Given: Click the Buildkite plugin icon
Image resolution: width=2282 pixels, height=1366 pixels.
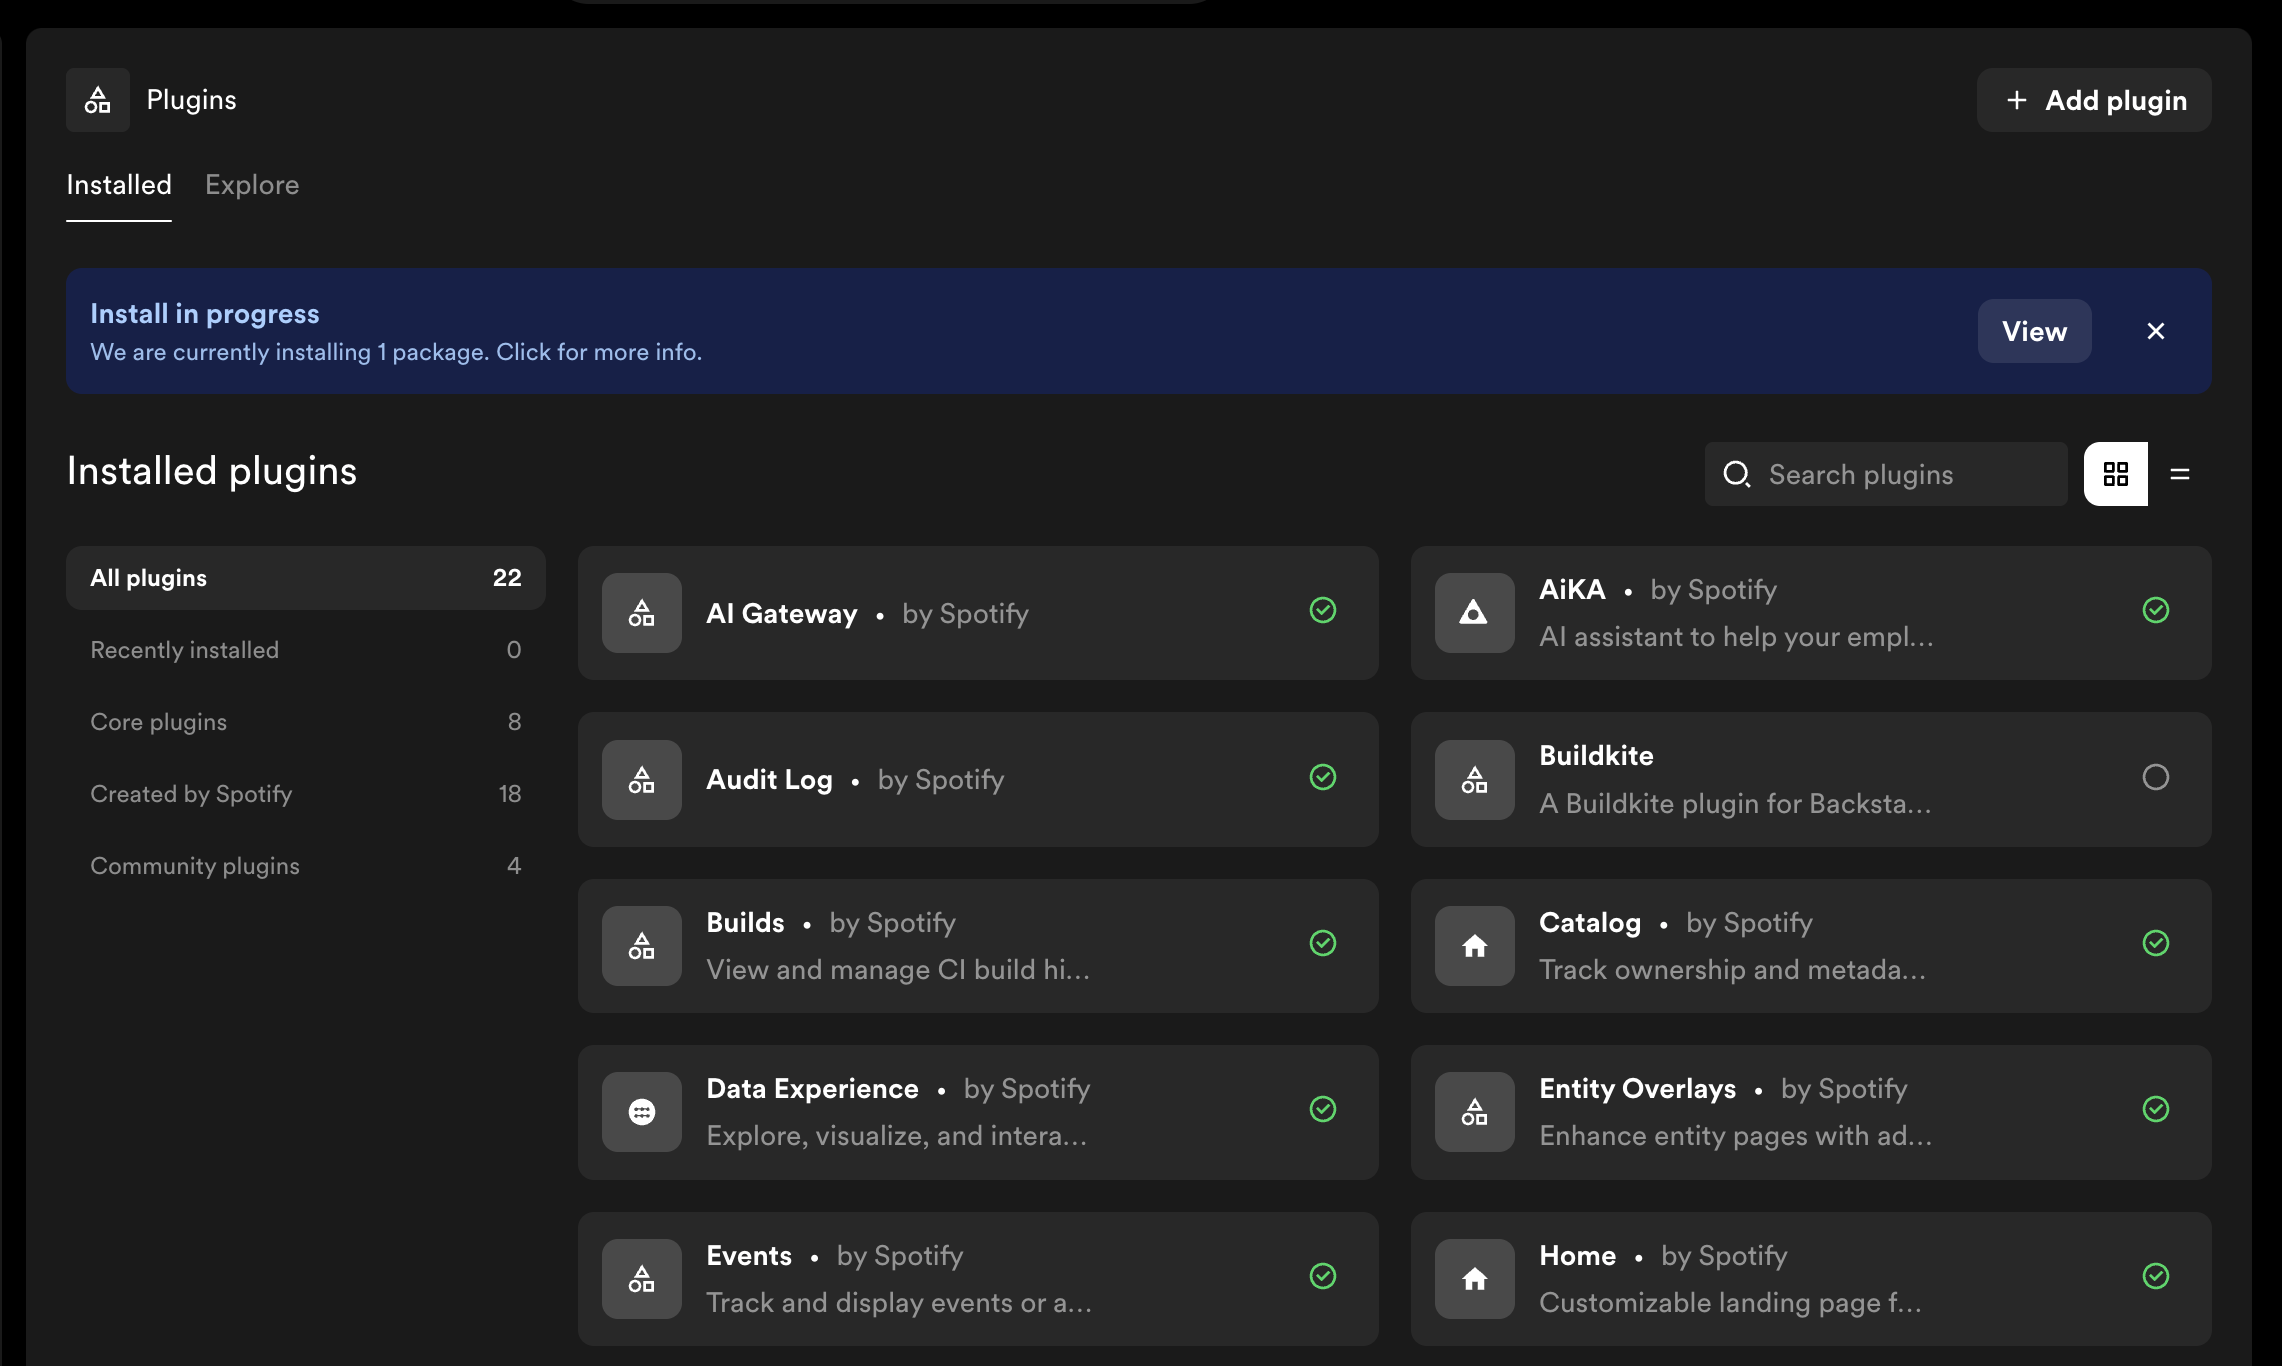Looking at the screenshot, I should pos(1475,780).
